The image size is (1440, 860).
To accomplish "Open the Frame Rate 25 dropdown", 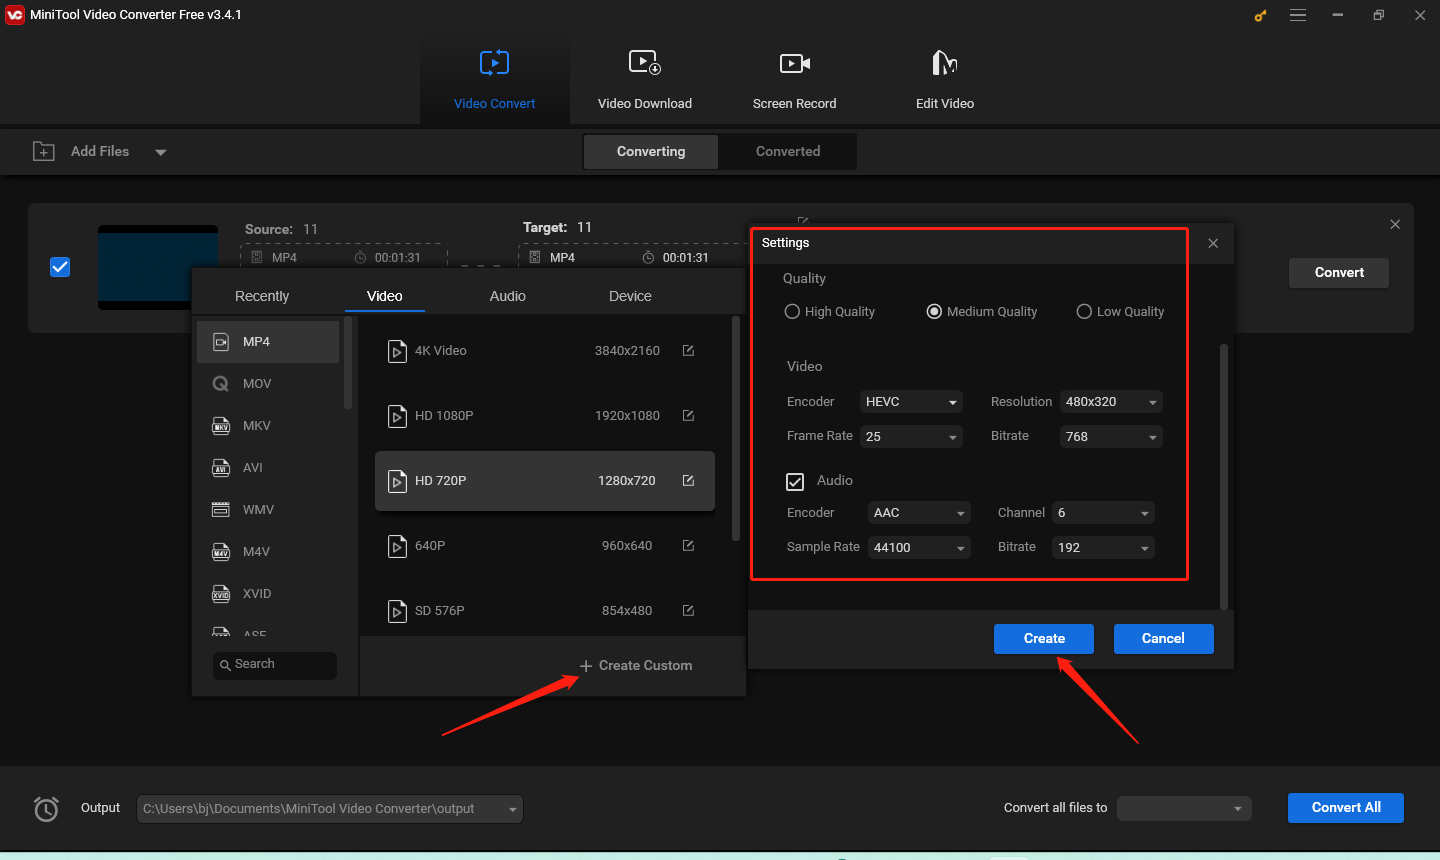I will tap(911, 437).
